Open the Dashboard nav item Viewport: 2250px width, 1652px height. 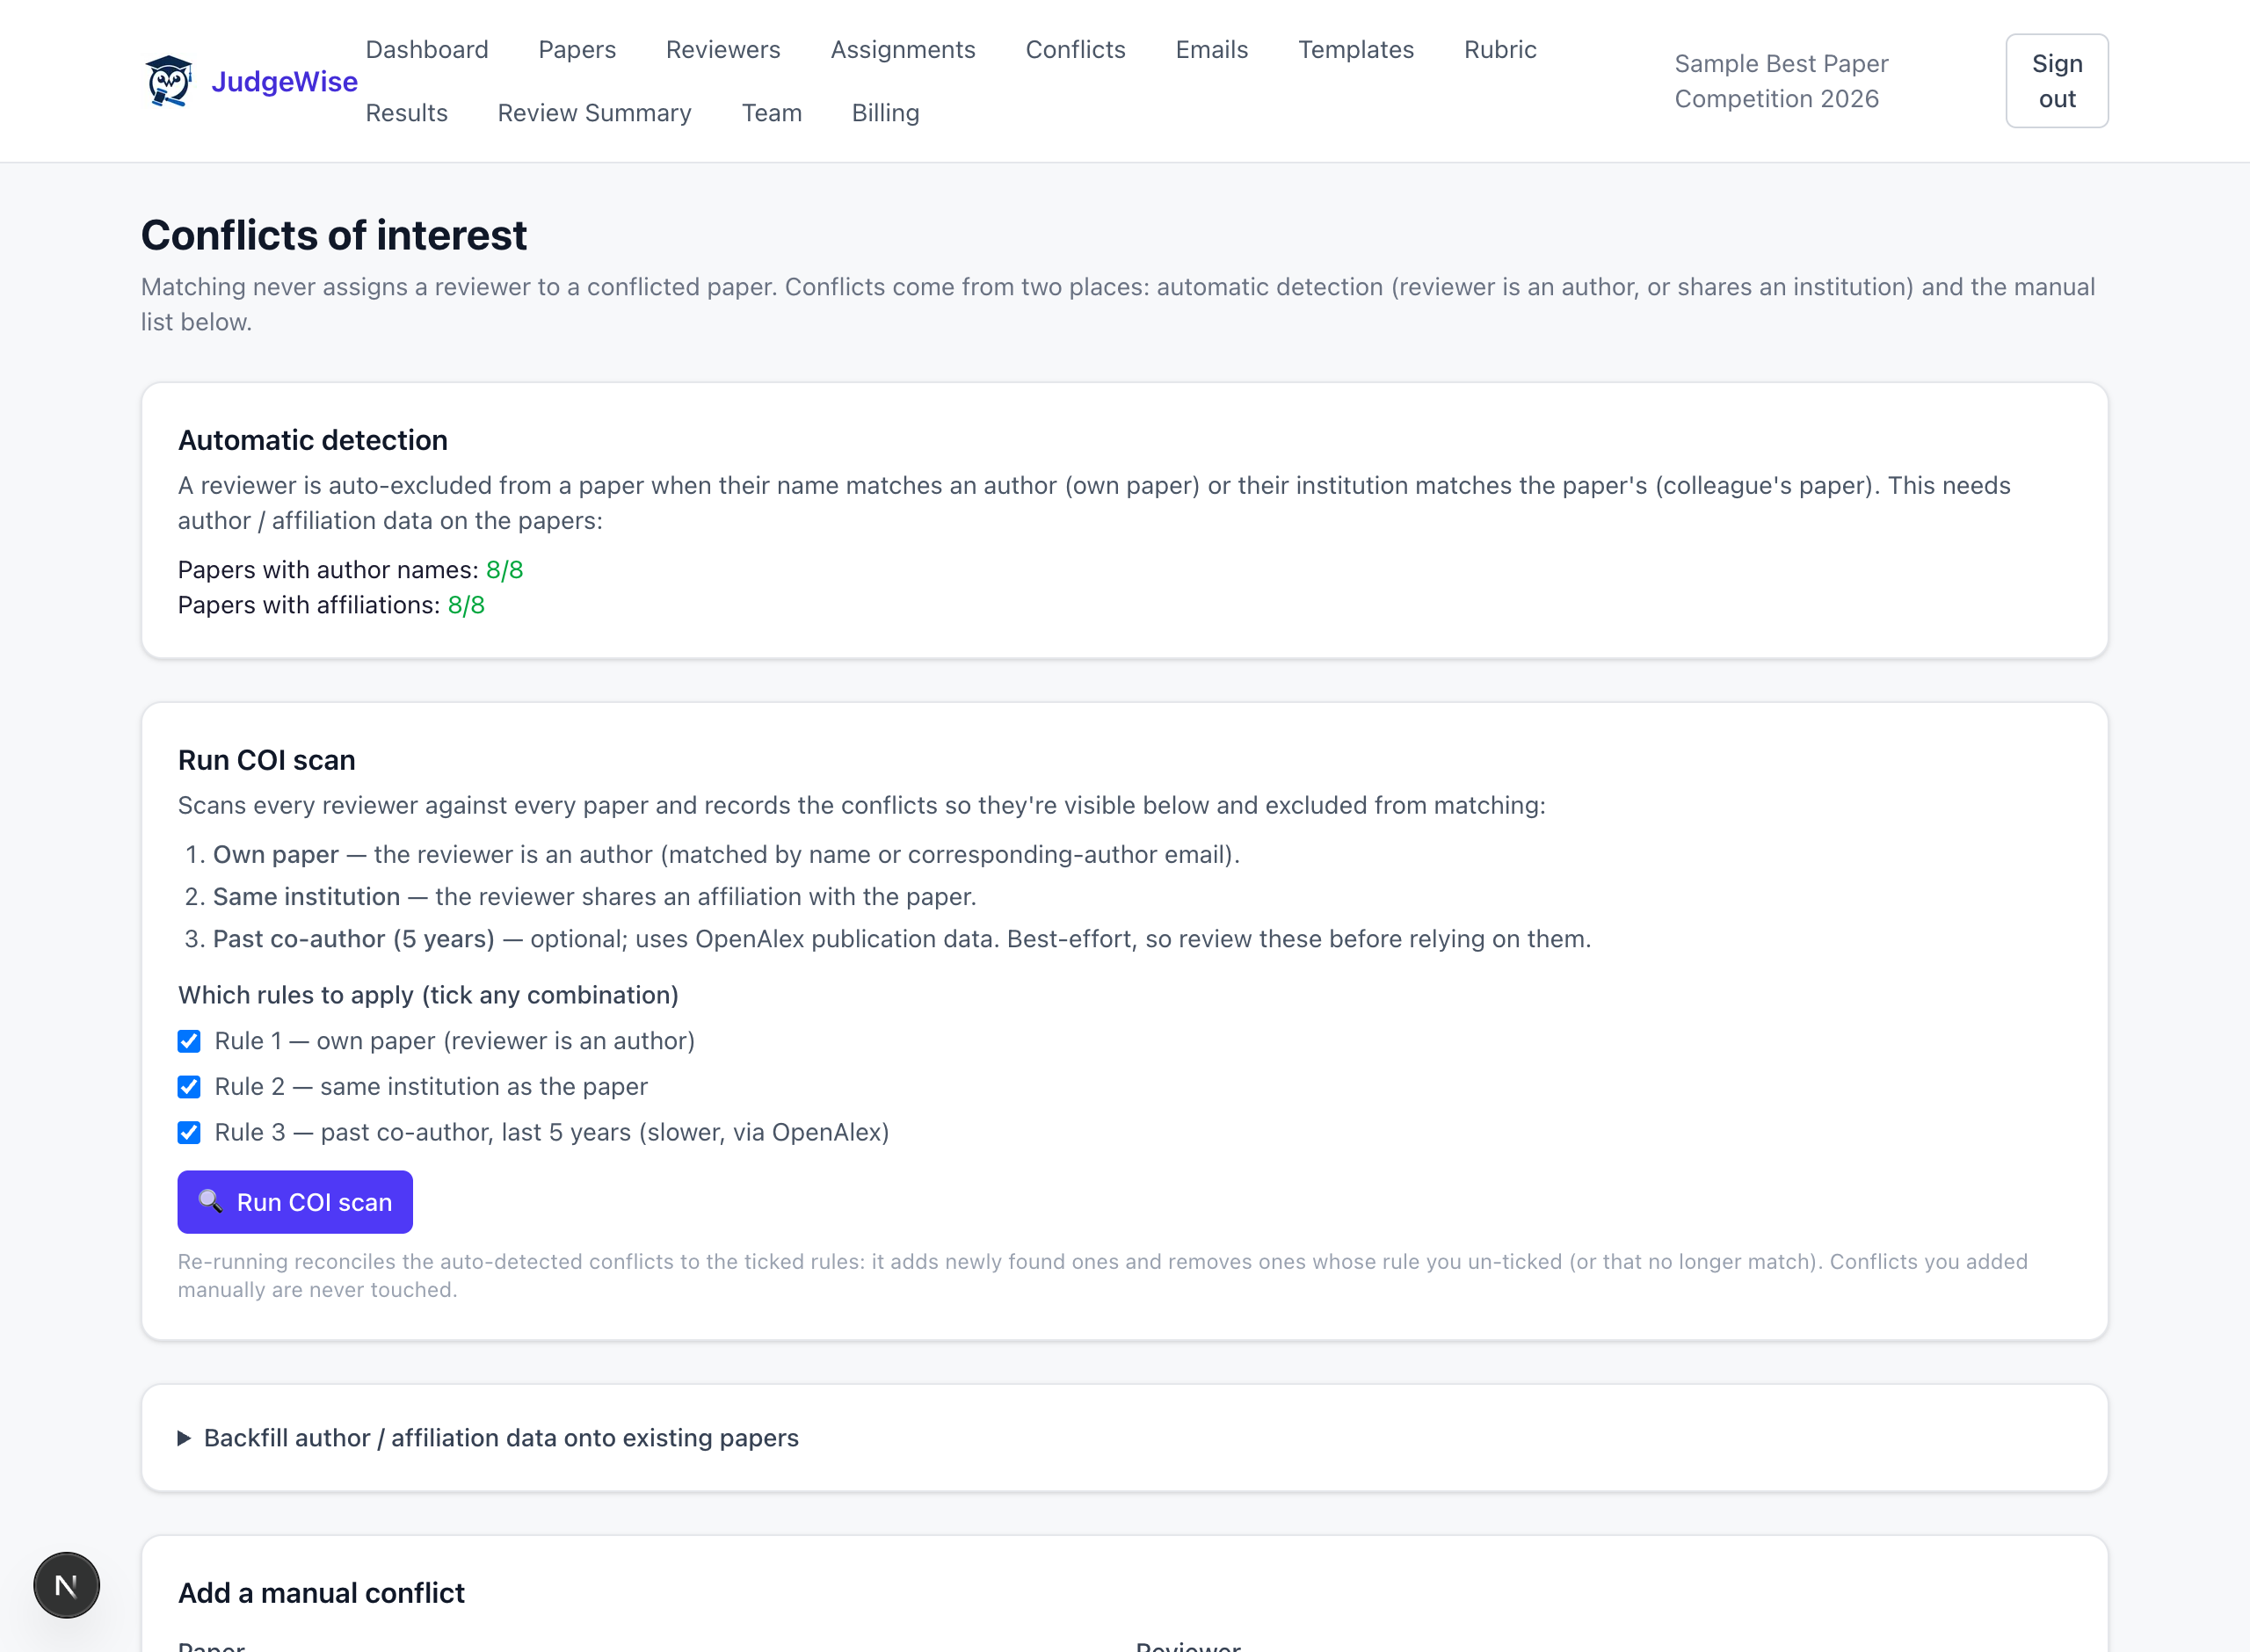coord(427,49)
